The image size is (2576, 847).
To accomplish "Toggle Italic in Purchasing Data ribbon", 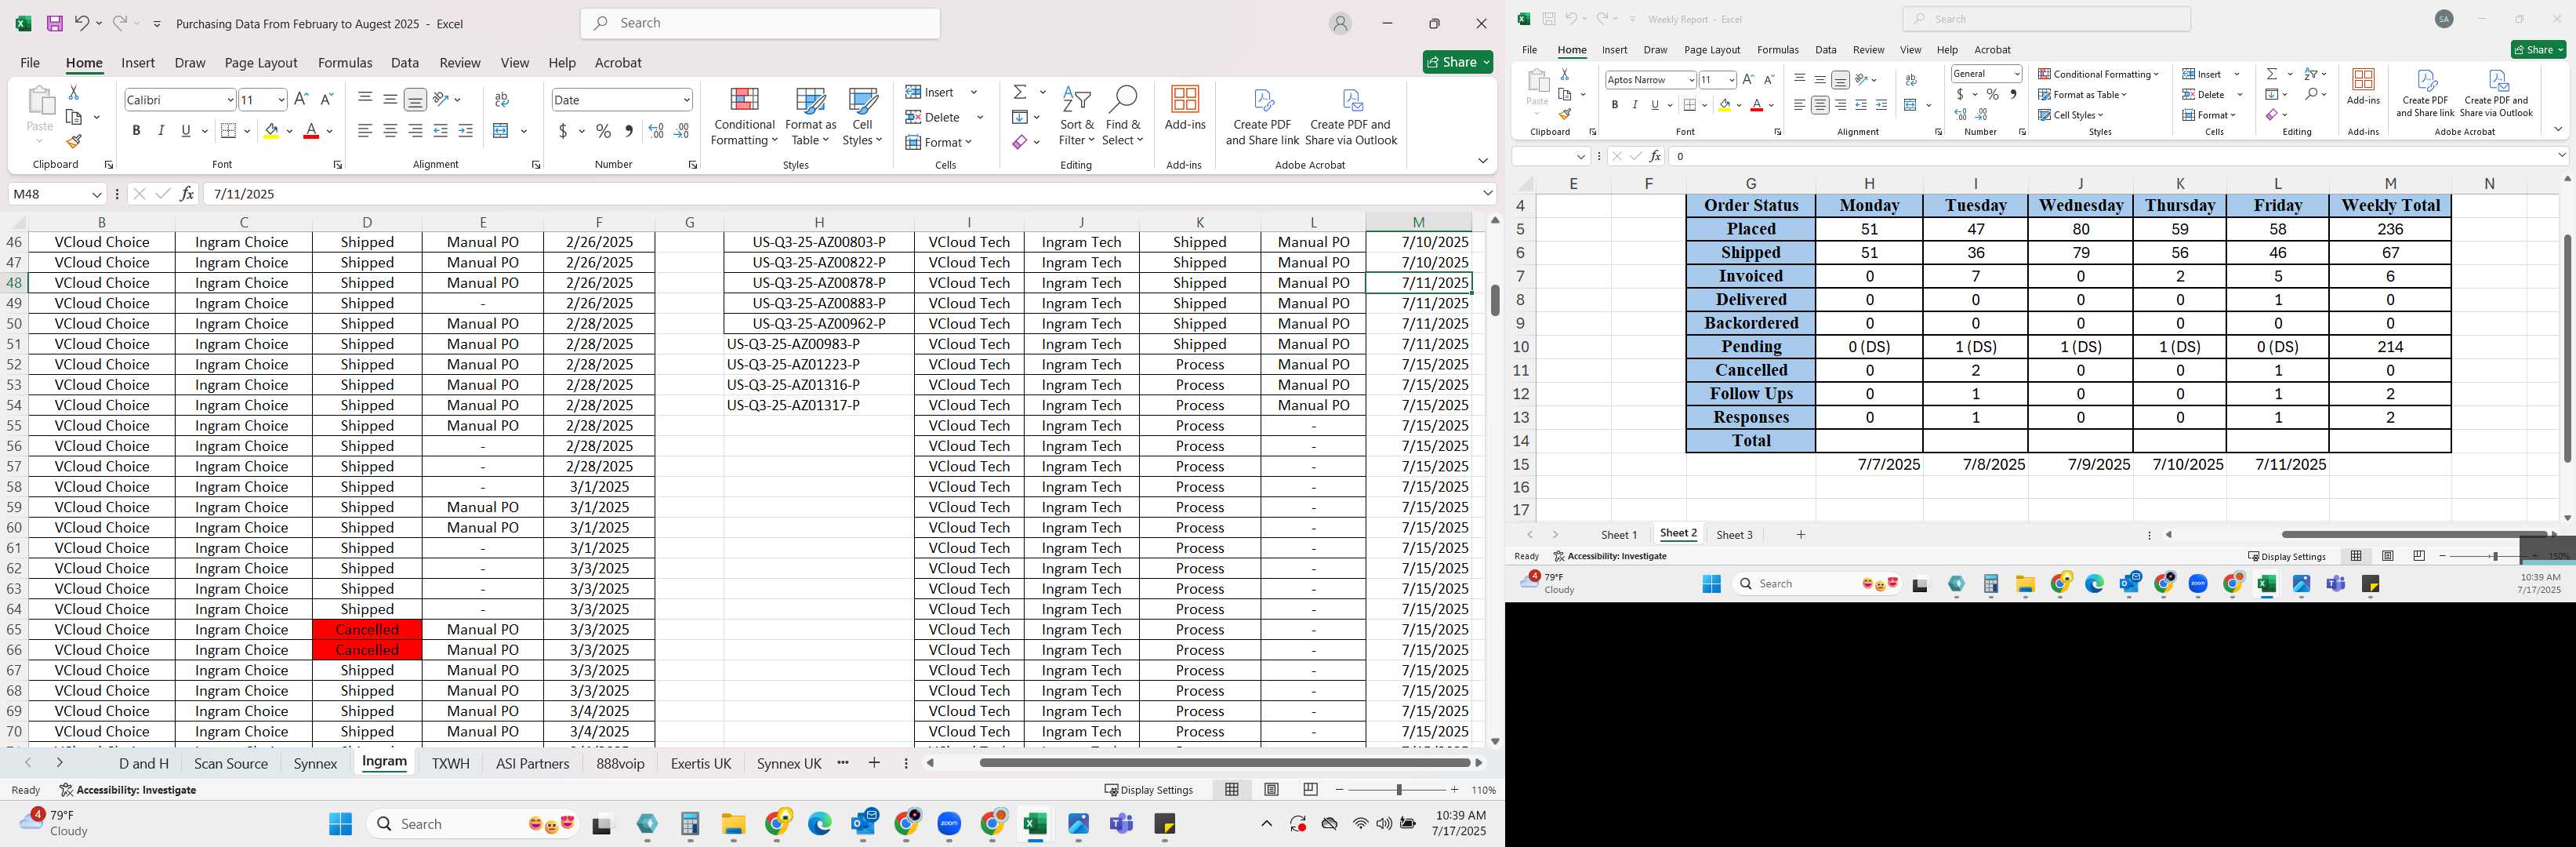I will 161,131.
